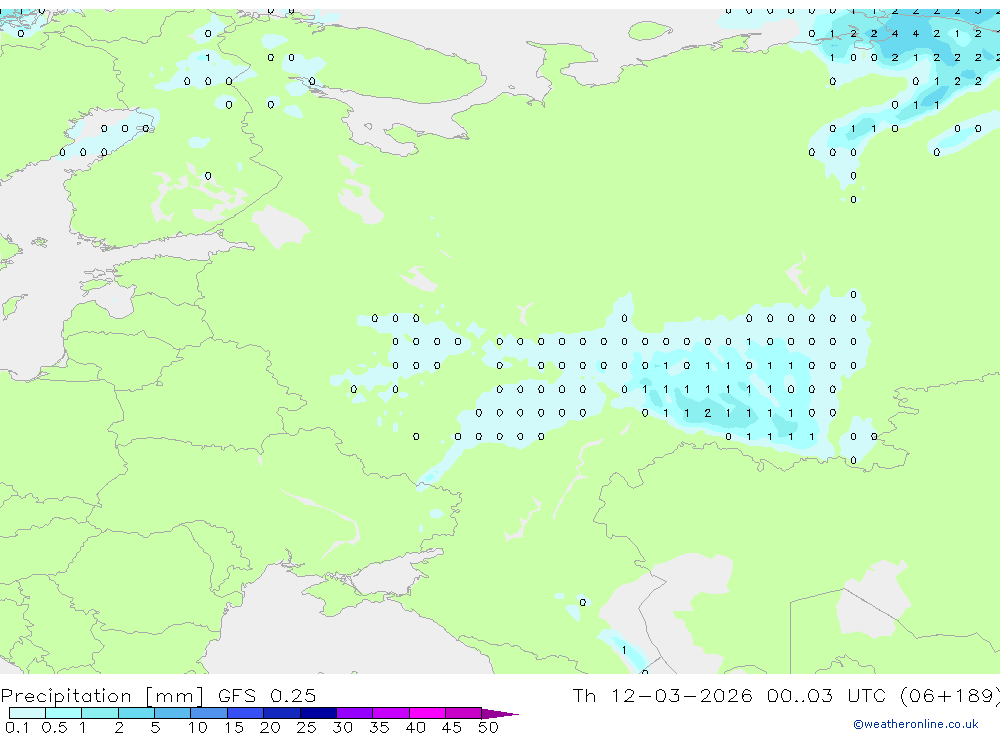Click the legend label "40"

(x=416, y=727)
